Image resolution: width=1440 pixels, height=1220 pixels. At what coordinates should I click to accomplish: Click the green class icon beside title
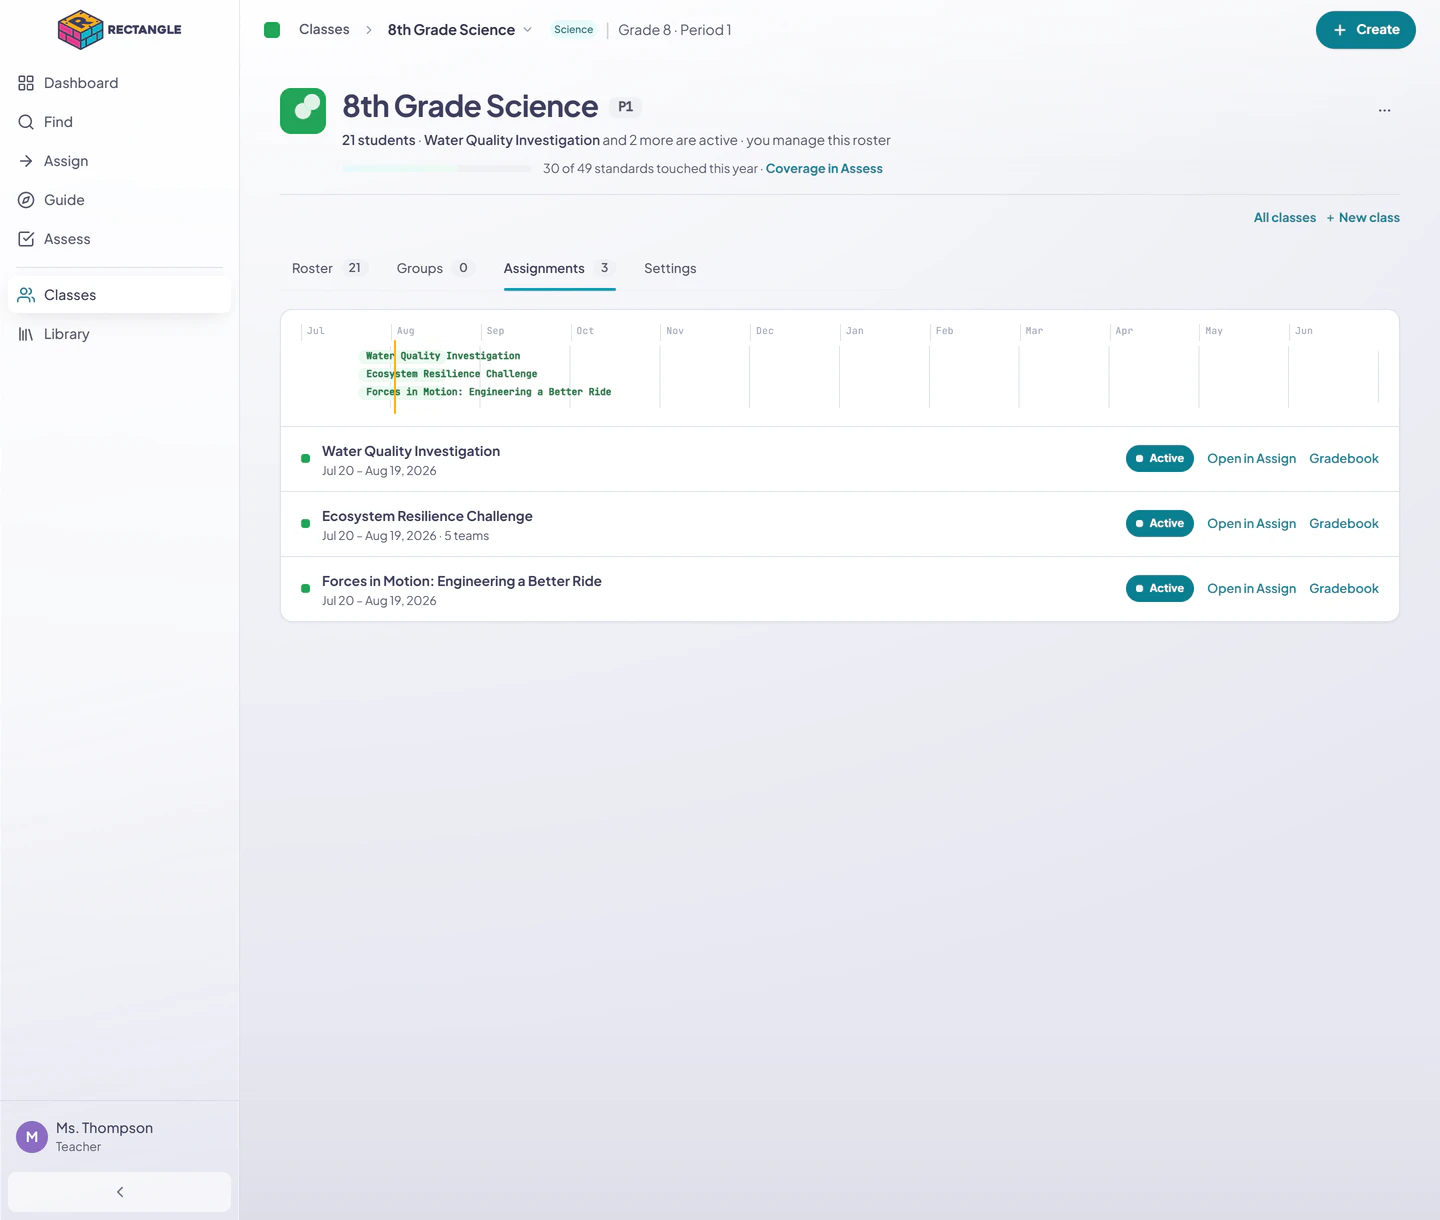tap(303, 111)
